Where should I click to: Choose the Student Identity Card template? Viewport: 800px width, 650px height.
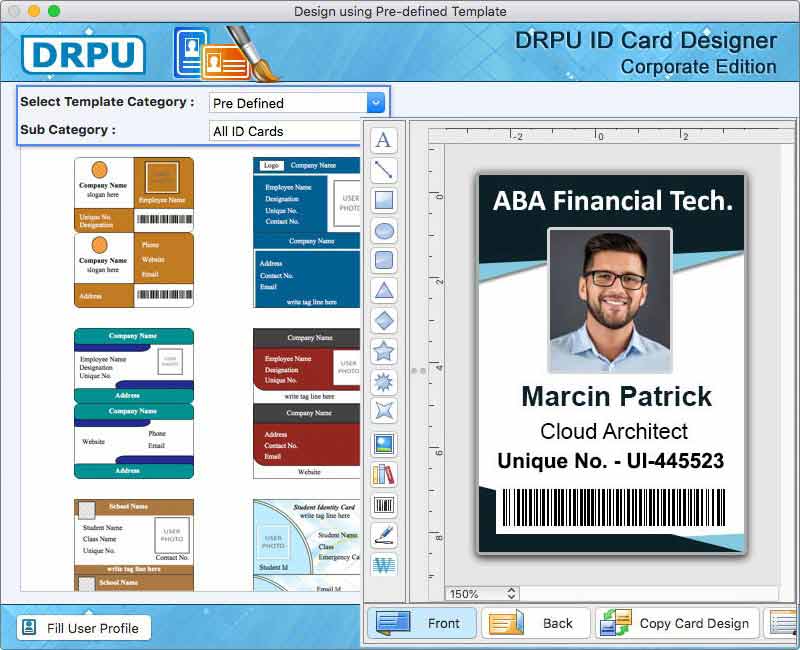tap(307, 545)
